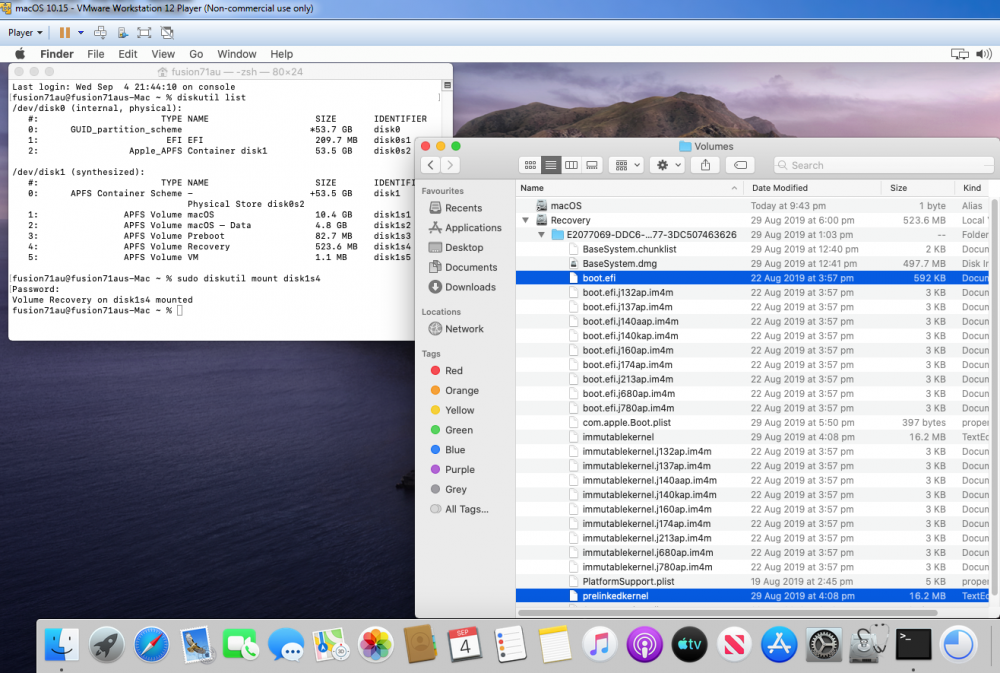Viewport: 1000px width, 673px height.
Task: Select the immutablekernel file
Action: point(753,437)
